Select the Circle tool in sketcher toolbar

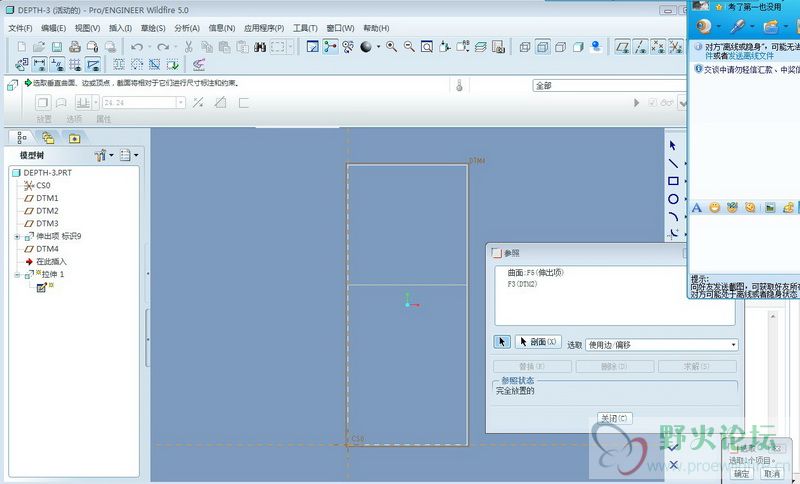(x=673, y=199)
